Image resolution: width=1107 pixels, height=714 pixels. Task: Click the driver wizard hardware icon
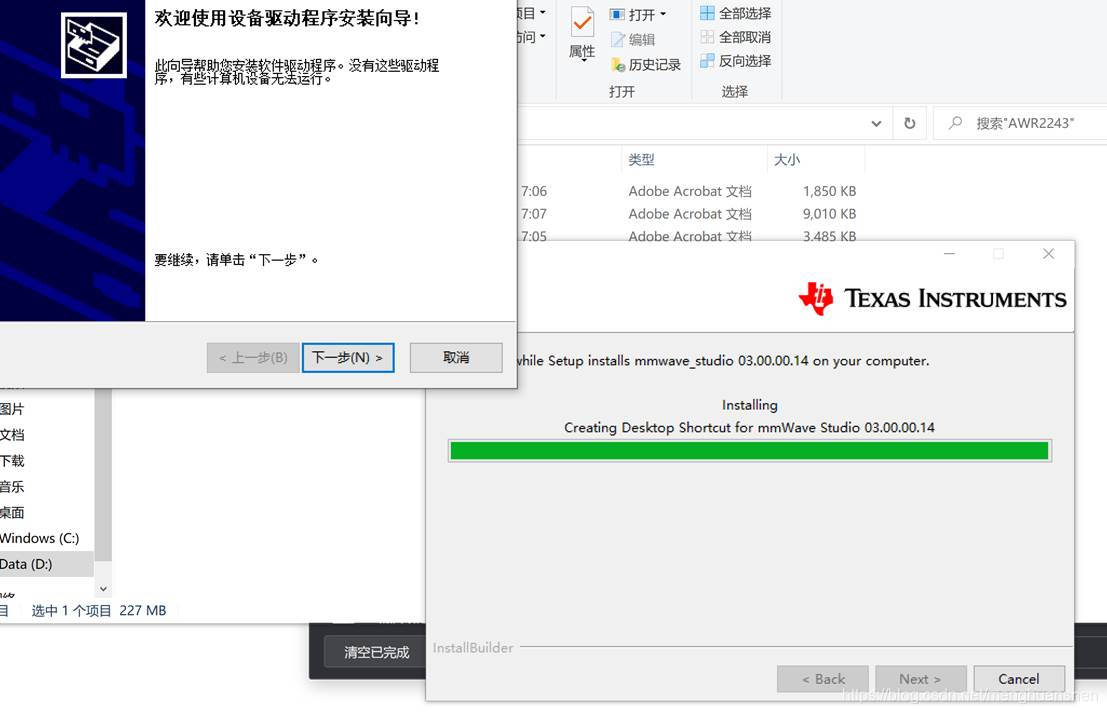pos(94,45)
